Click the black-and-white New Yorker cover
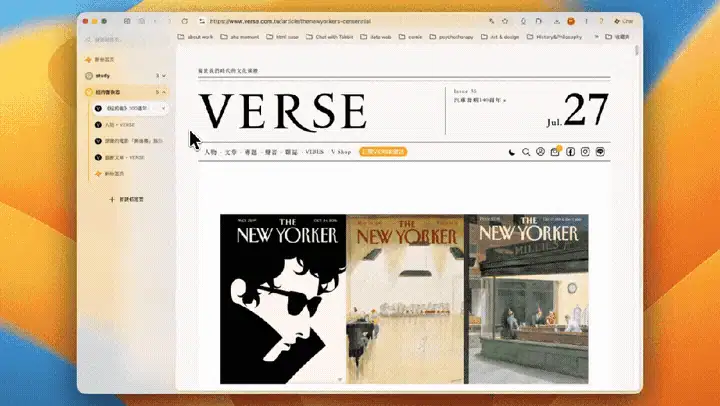Viewport: 720px width, 406px height. click(x=283, y=299)
